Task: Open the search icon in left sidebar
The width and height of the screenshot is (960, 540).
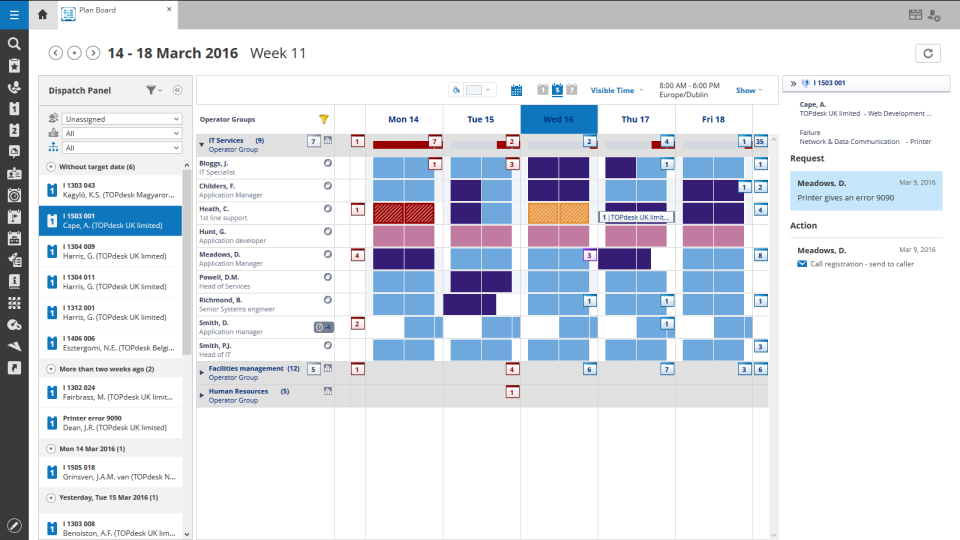Action: (14, 44)
